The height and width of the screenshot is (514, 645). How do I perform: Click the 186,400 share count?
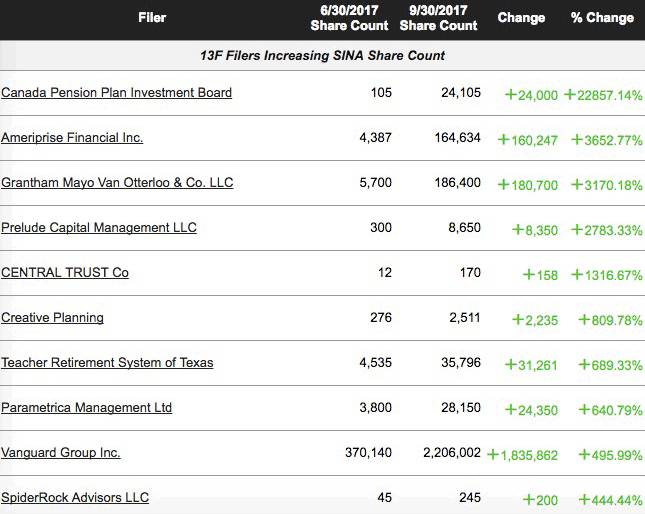pos(457,183)
